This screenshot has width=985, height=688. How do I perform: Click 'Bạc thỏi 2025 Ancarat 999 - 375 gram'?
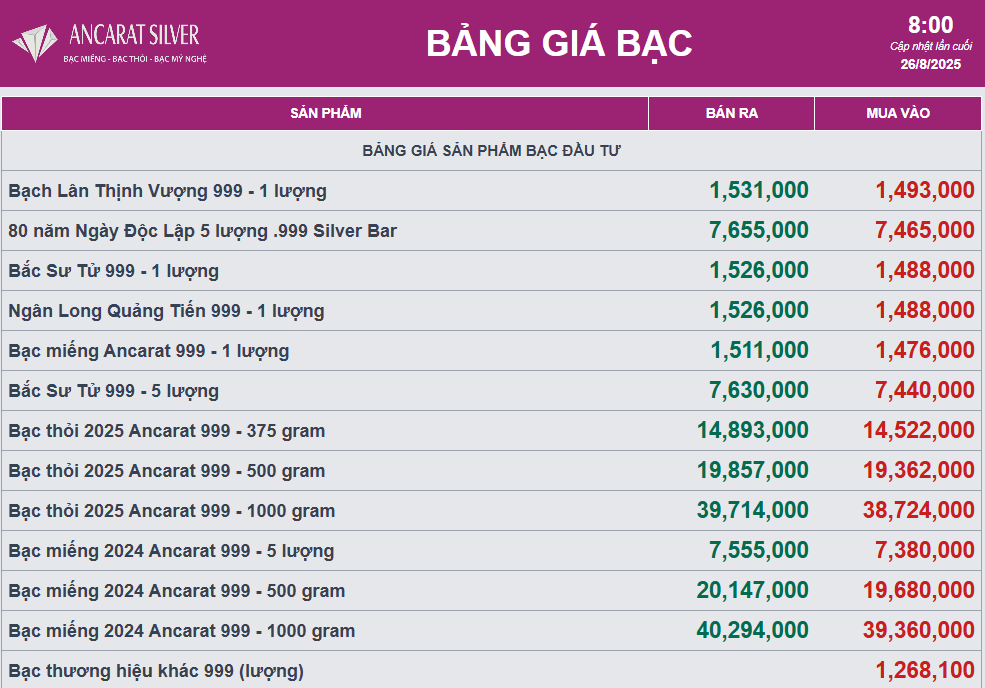click(166, 430)
